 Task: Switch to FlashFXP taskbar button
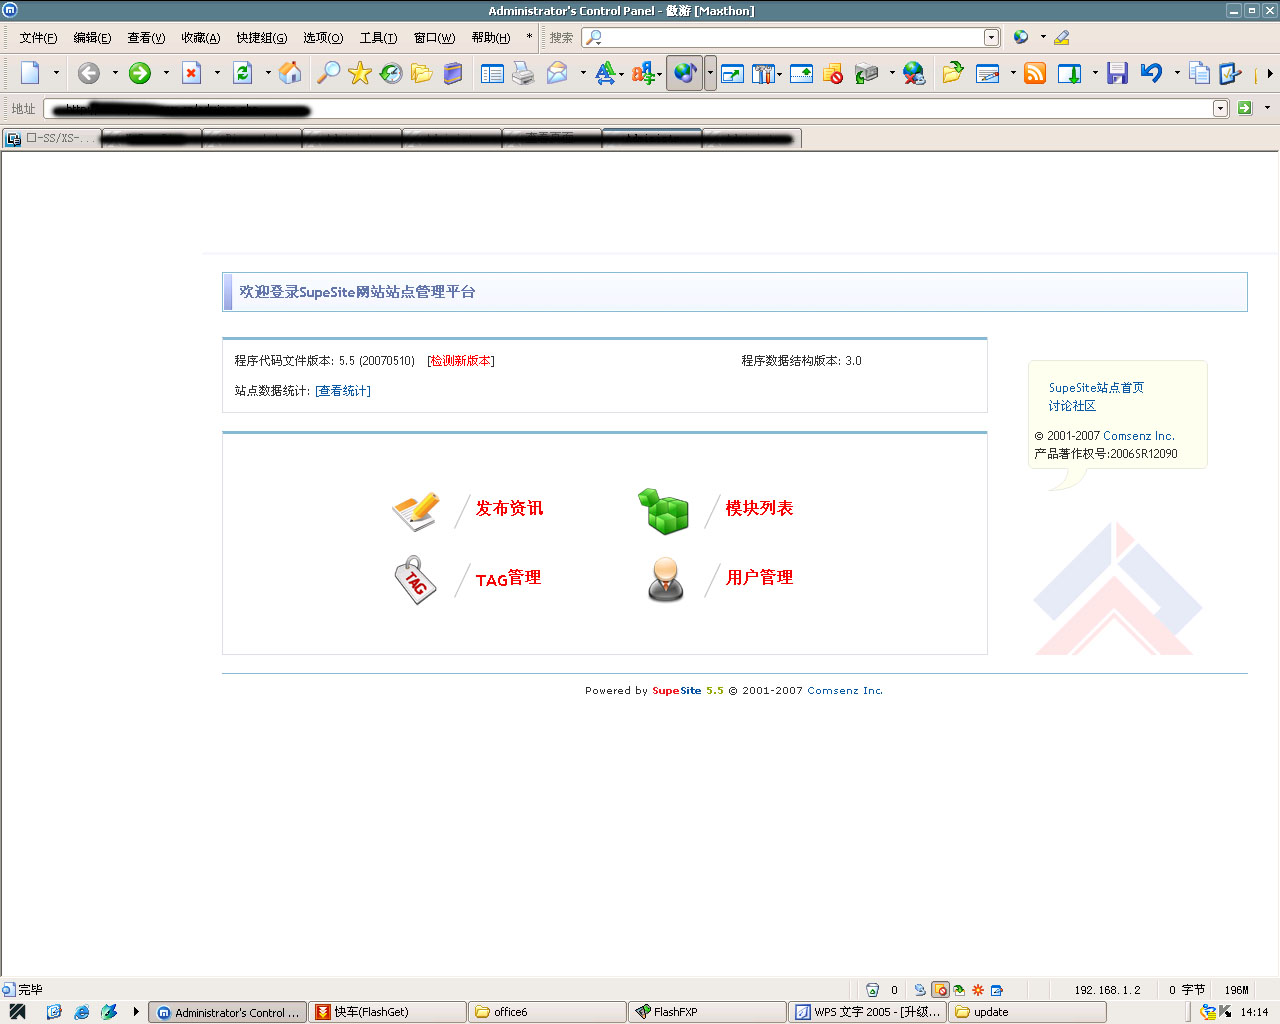[707, 1012]
